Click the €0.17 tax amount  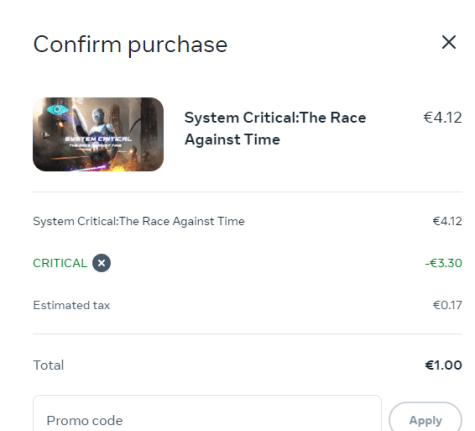click(x=448, y=305)
